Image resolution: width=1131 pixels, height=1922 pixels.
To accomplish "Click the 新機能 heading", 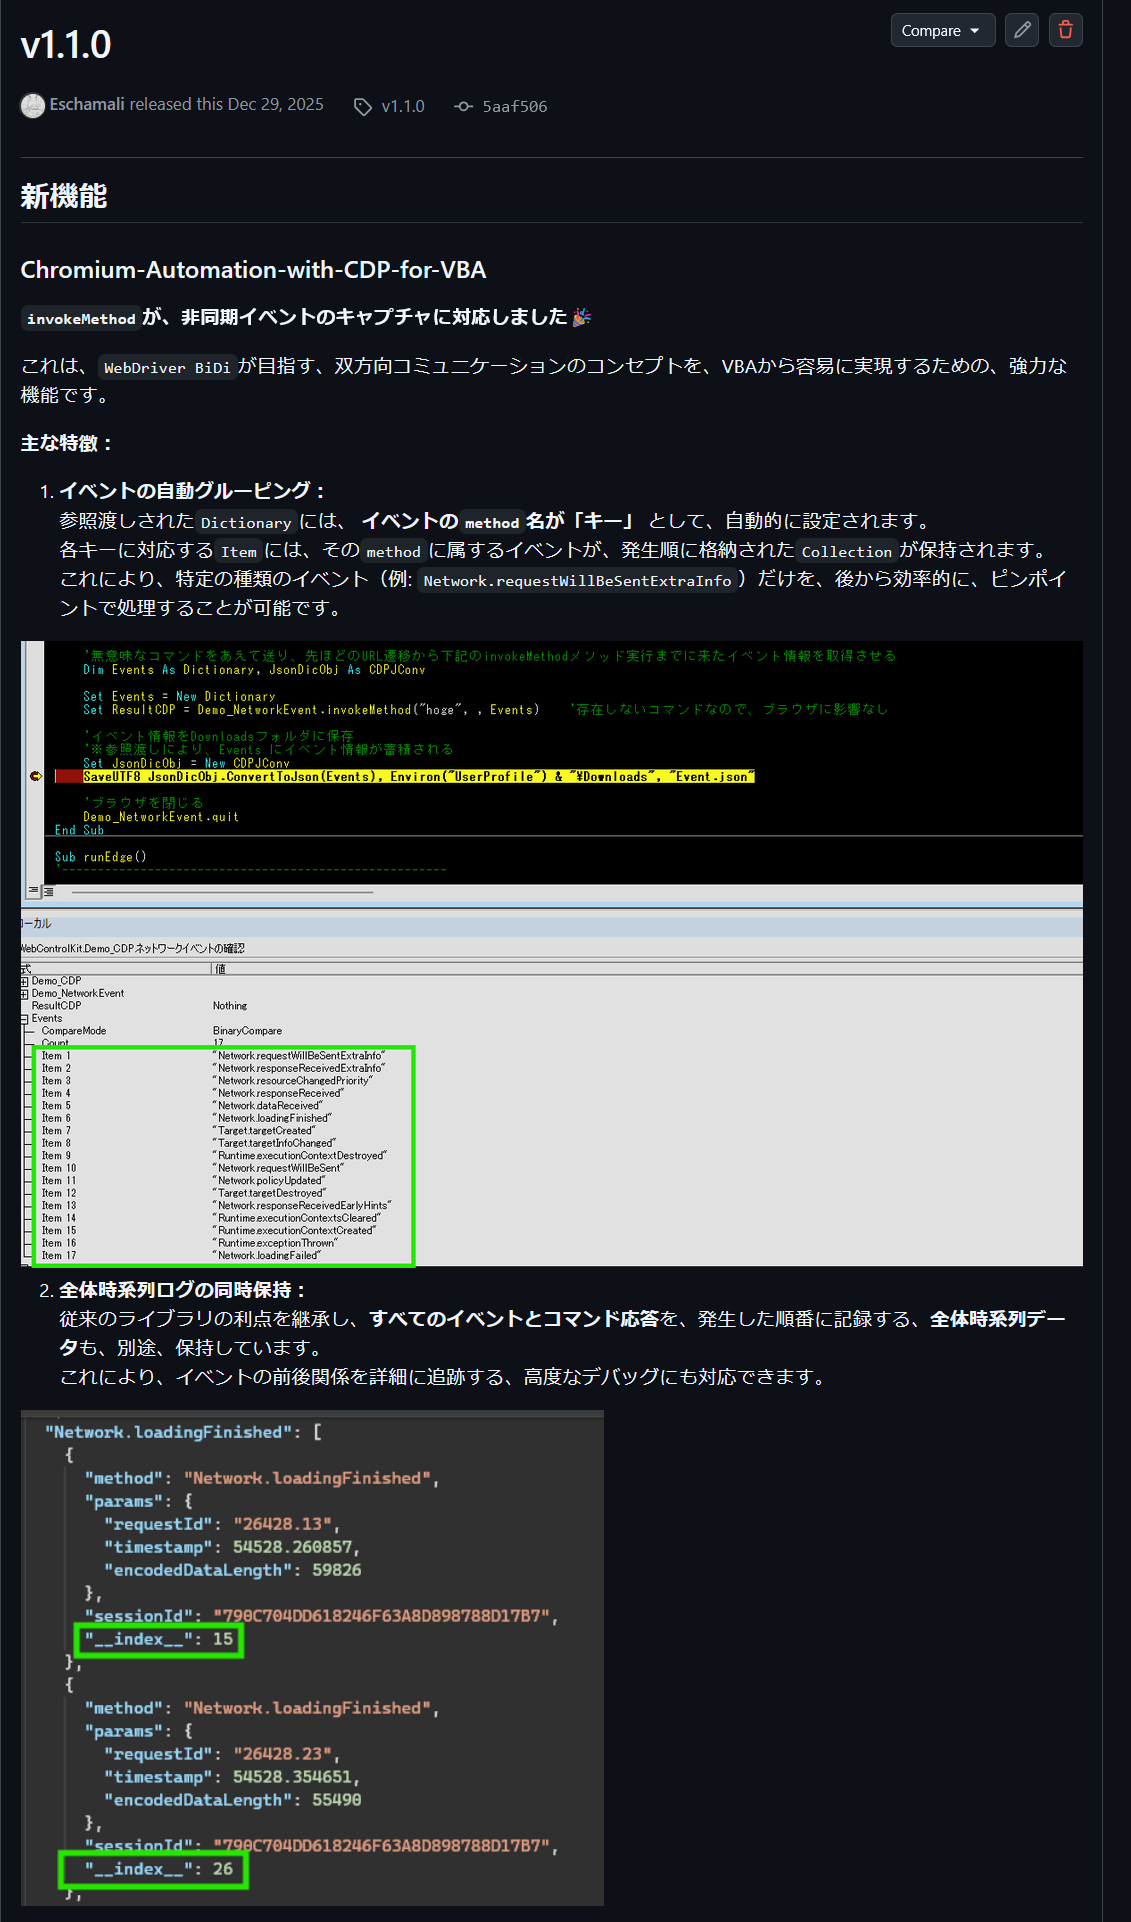I will 64,196.
